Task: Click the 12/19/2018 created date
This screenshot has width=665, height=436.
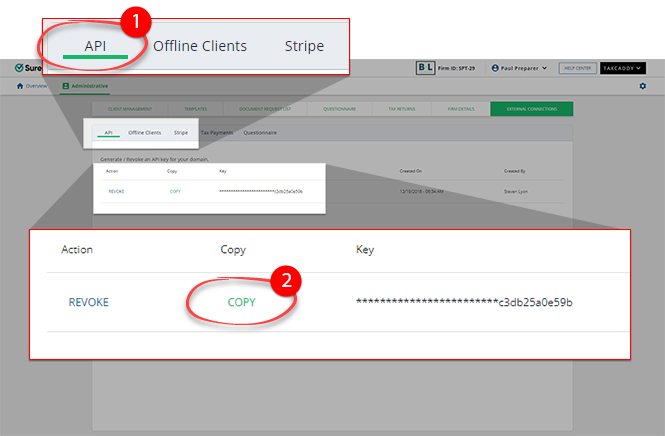Action: pyautogui.click(x=421, y=191)
